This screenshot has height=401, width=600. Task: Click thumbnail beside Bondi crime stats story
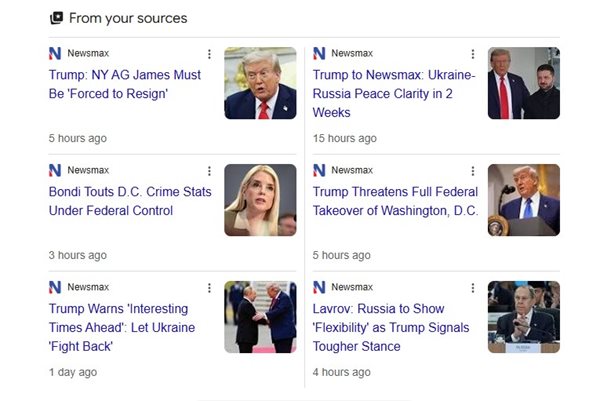[x=260, y=200]
